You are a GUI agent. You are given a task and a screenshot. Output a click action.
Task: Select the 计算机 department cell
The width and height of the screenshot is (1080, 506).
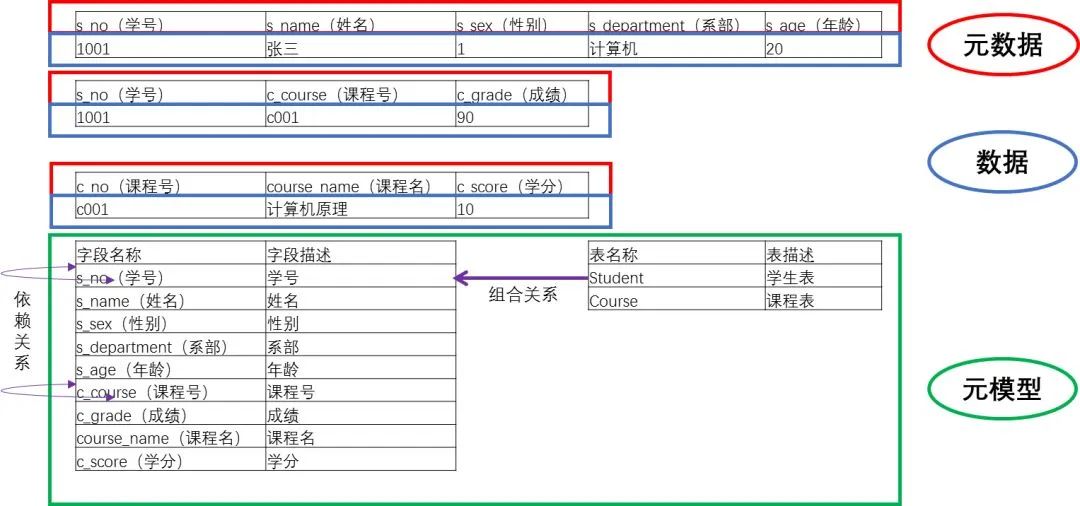[x=676, y=46]
